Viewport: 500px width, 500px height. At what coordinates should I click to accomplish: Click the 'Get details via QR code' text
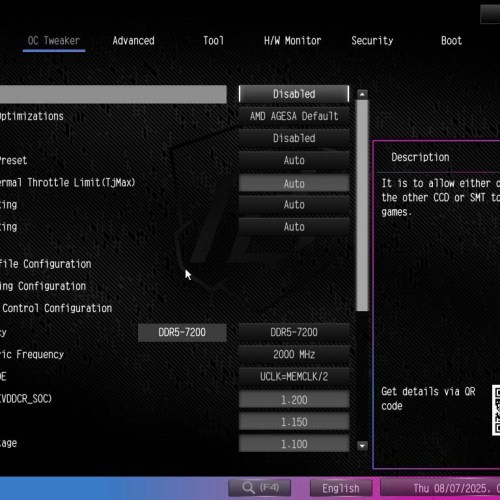coord(428,399)
